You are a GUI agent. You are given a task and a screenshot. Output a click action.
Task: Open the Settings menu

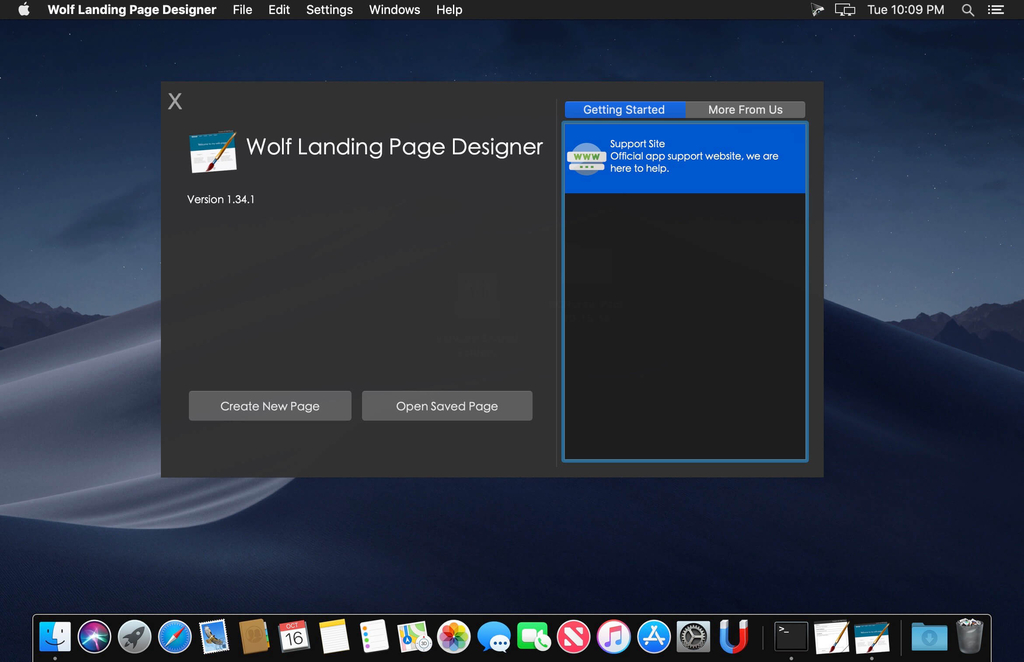pos(329,10)
